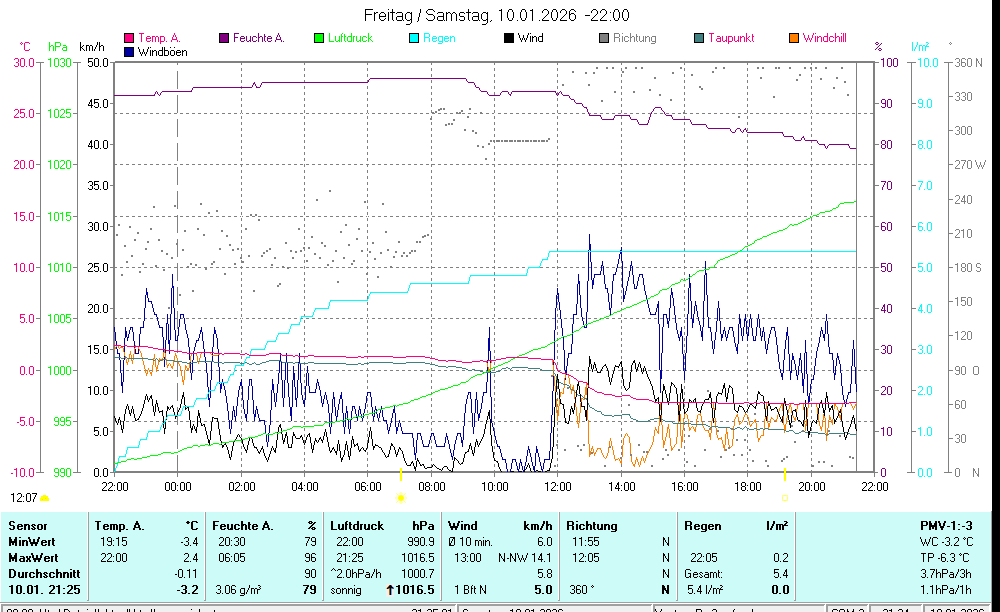Screen dimensions: 1000x612
Task: Click the black Wind legend square
Action: tap(509, 39)
